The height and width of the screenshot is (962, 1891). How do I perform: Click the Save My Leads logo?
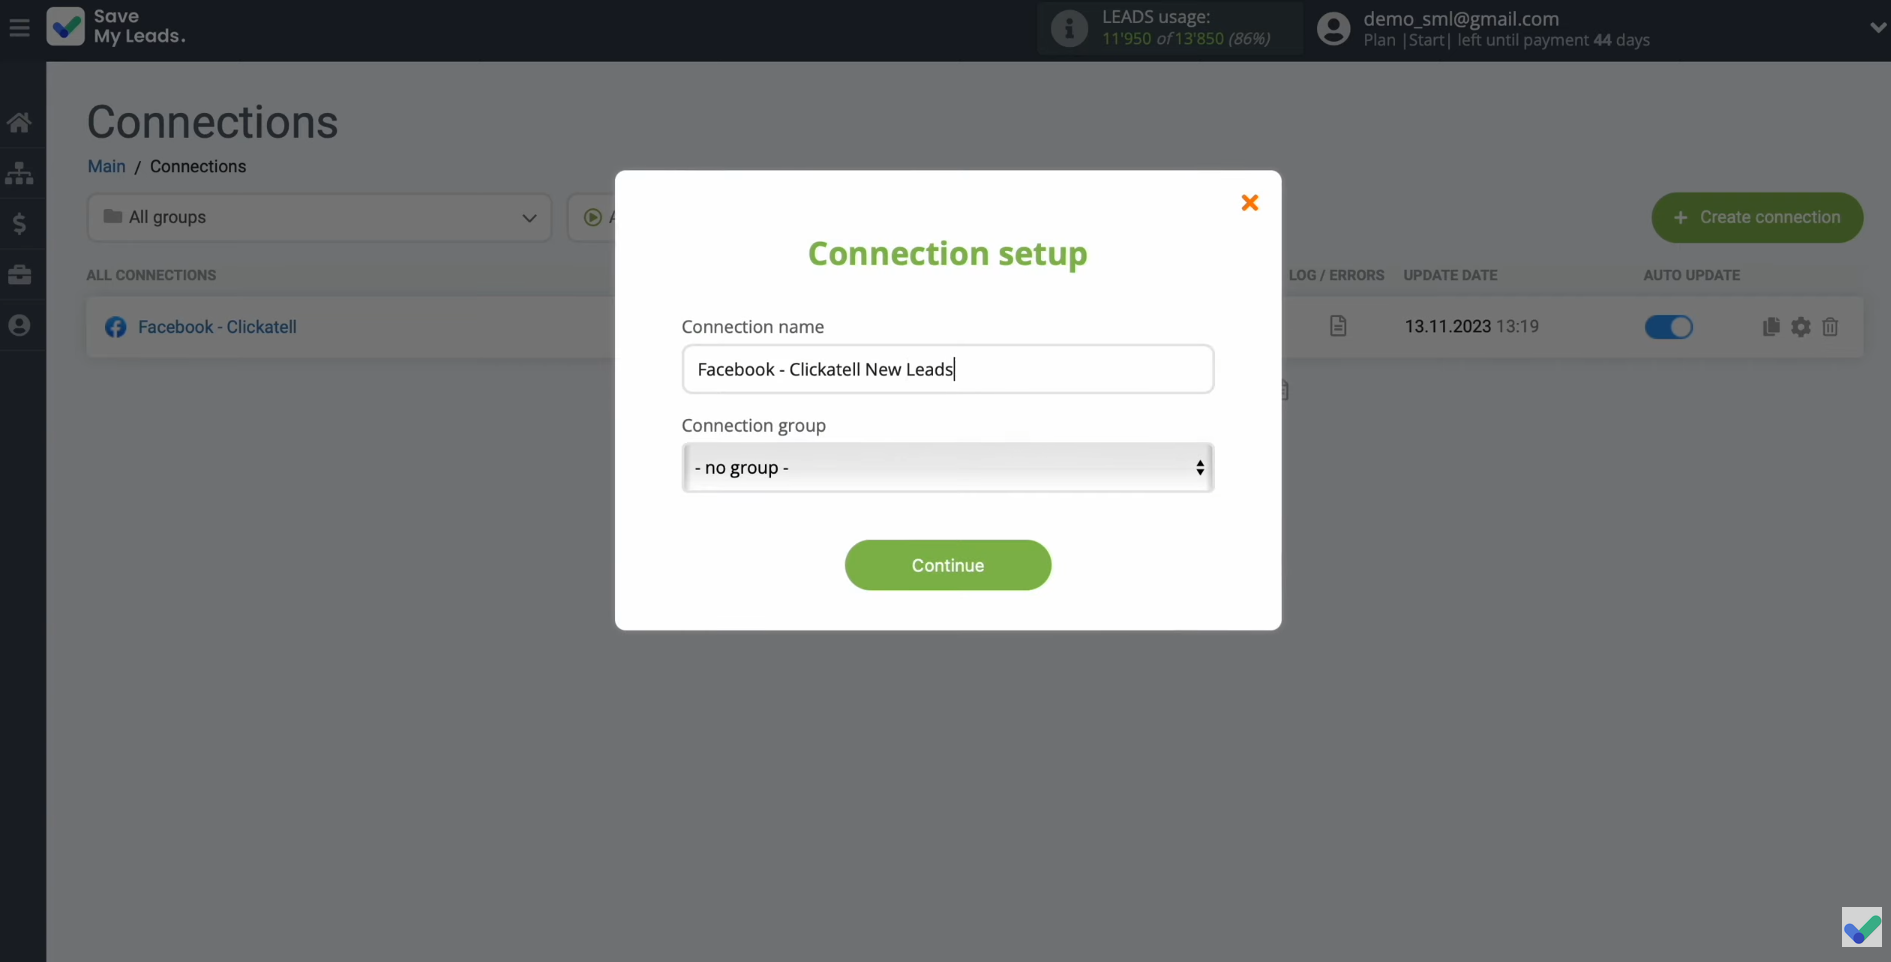[116, 27]
